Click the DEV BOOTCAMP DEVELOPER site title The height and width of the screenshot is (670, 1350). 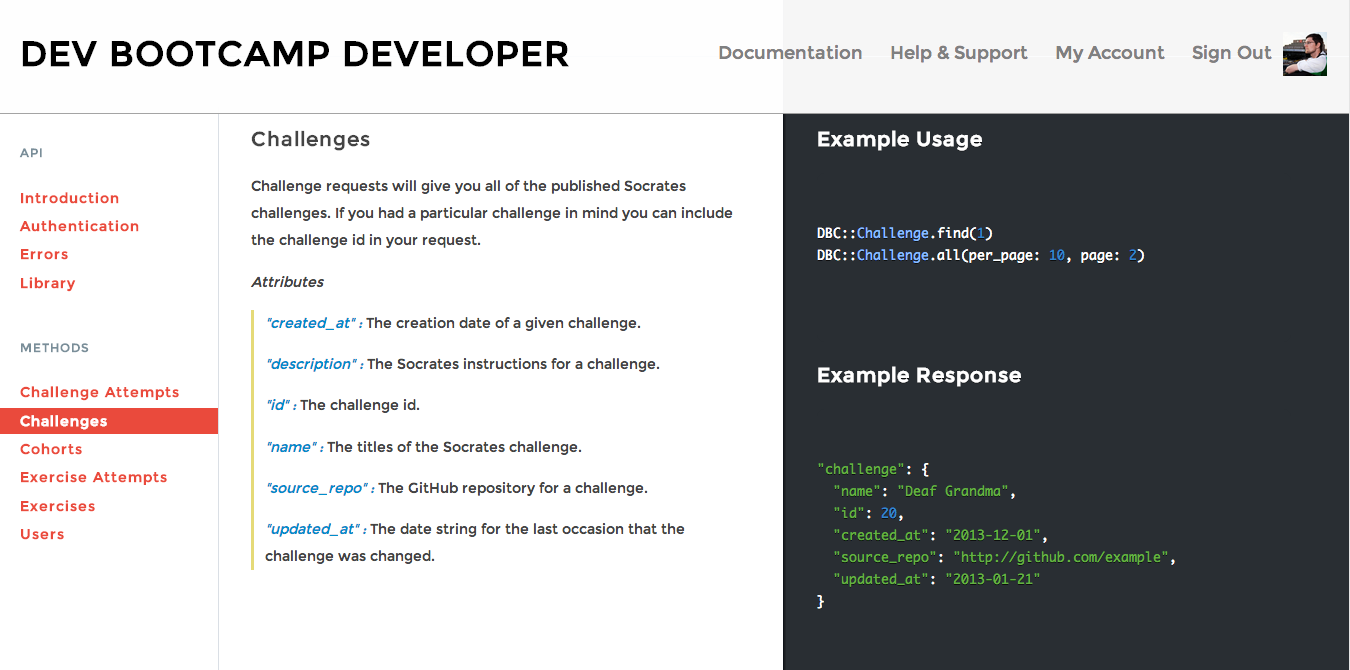tap(295, 54)
